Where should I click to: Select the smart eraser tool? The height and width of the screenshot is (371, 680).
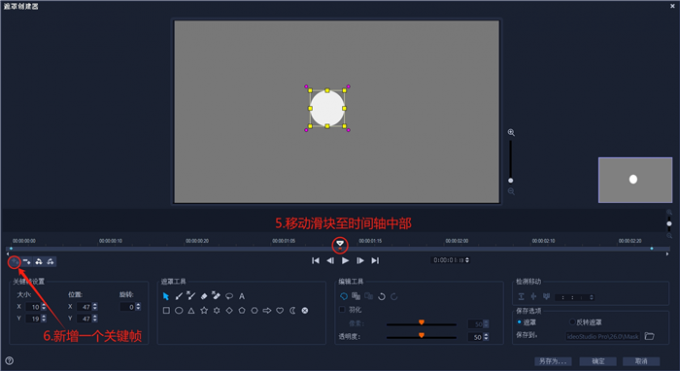[x=216, y=296]
